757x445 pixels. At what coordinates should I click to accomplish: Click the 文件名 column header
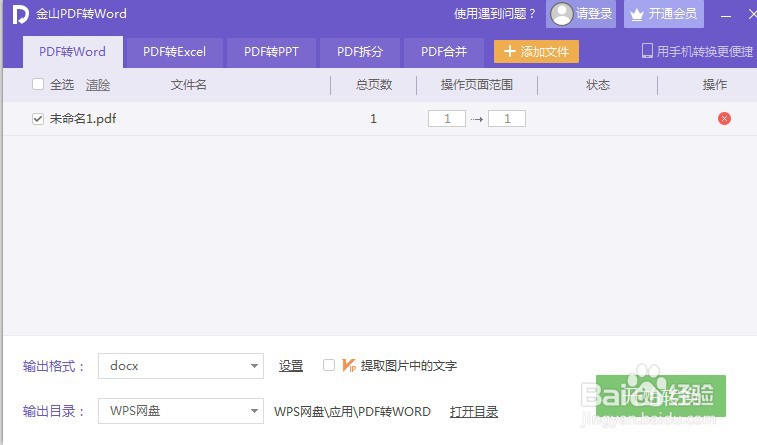coord(188,85)
